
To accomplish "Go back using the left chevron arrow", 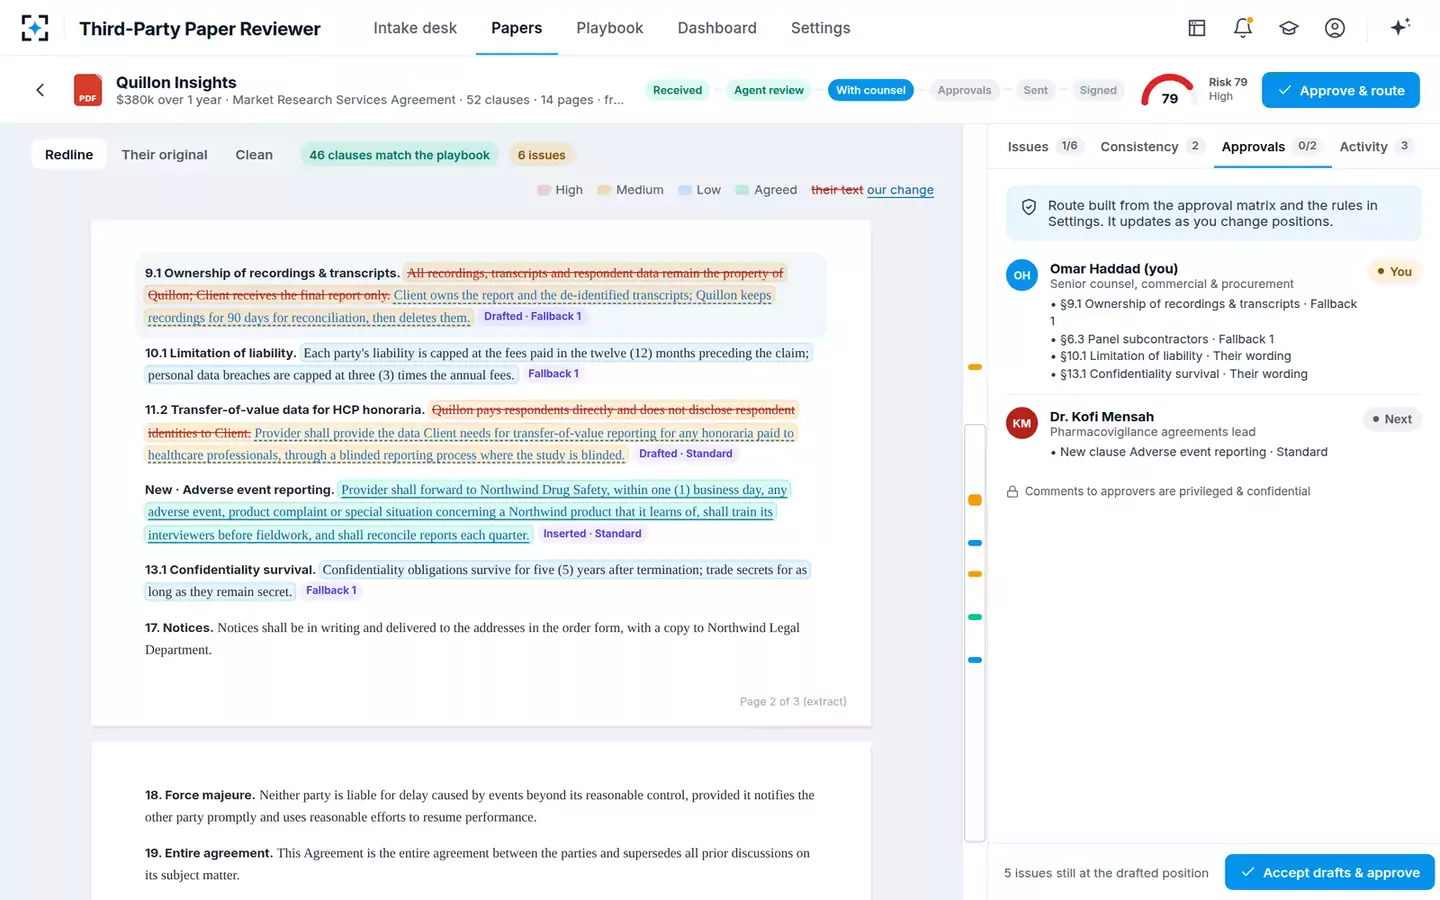I will [40, 90].
